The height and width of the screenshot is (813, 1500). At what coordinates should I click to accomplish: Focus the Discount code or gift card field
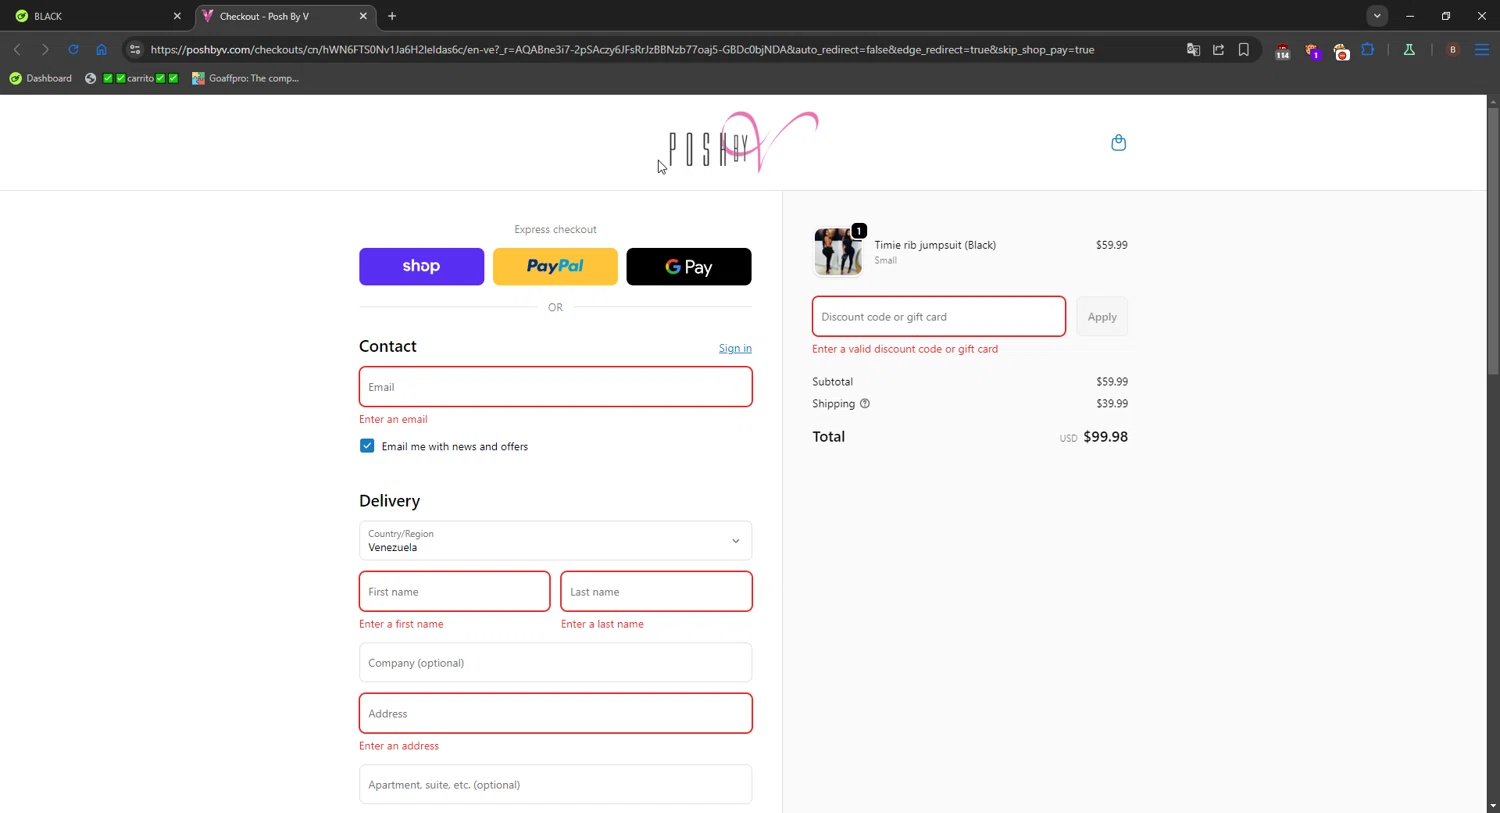click(939, 316)
